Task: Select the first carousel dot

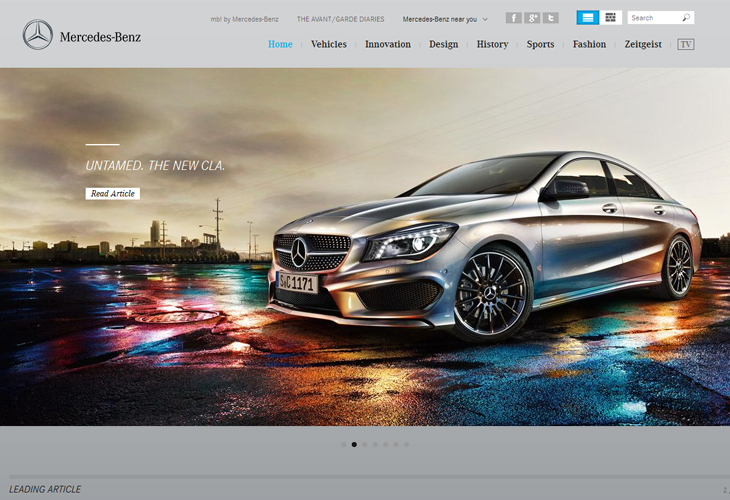Action: [x=344, y=445]
